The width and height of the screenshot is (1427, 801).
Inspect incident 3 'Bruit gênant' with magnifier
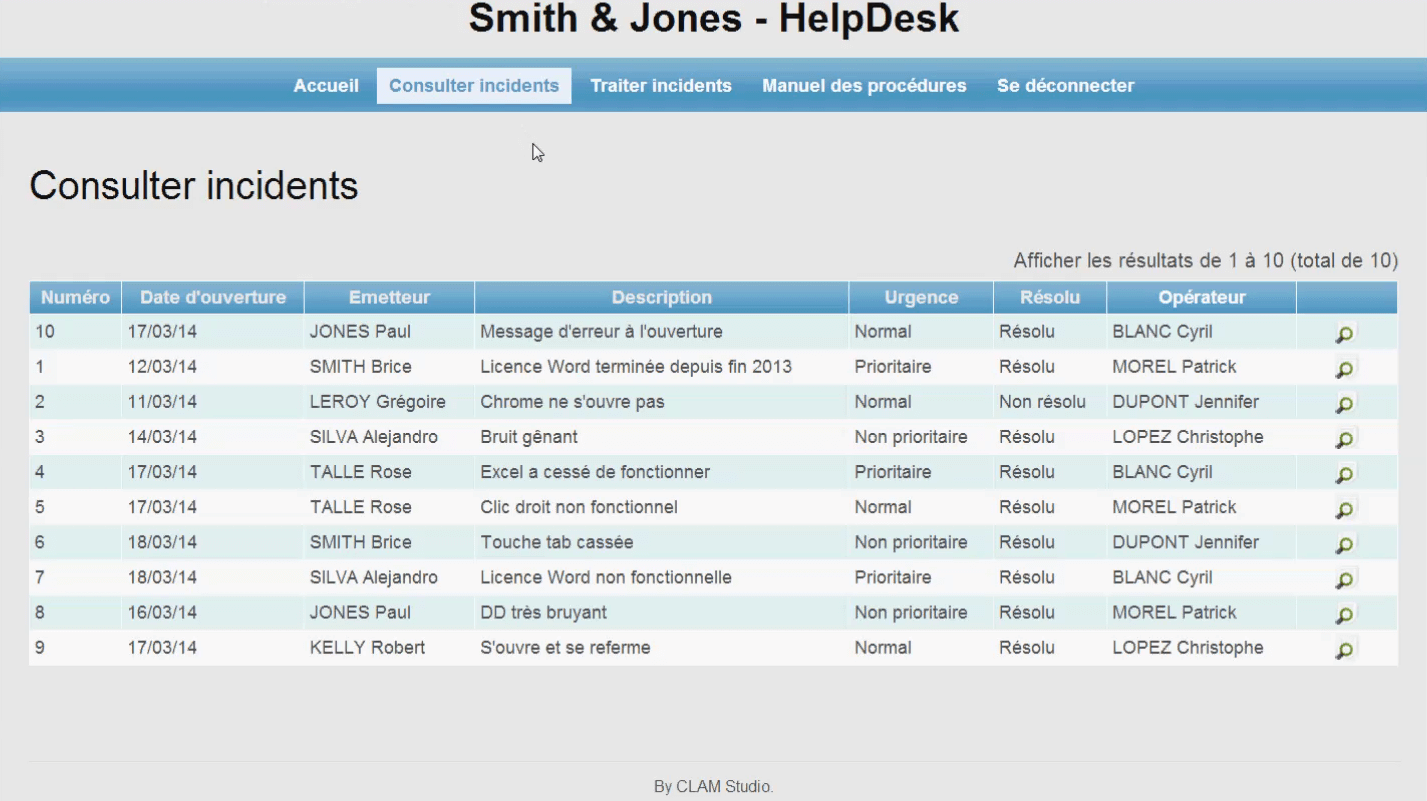click(1344, 438)
